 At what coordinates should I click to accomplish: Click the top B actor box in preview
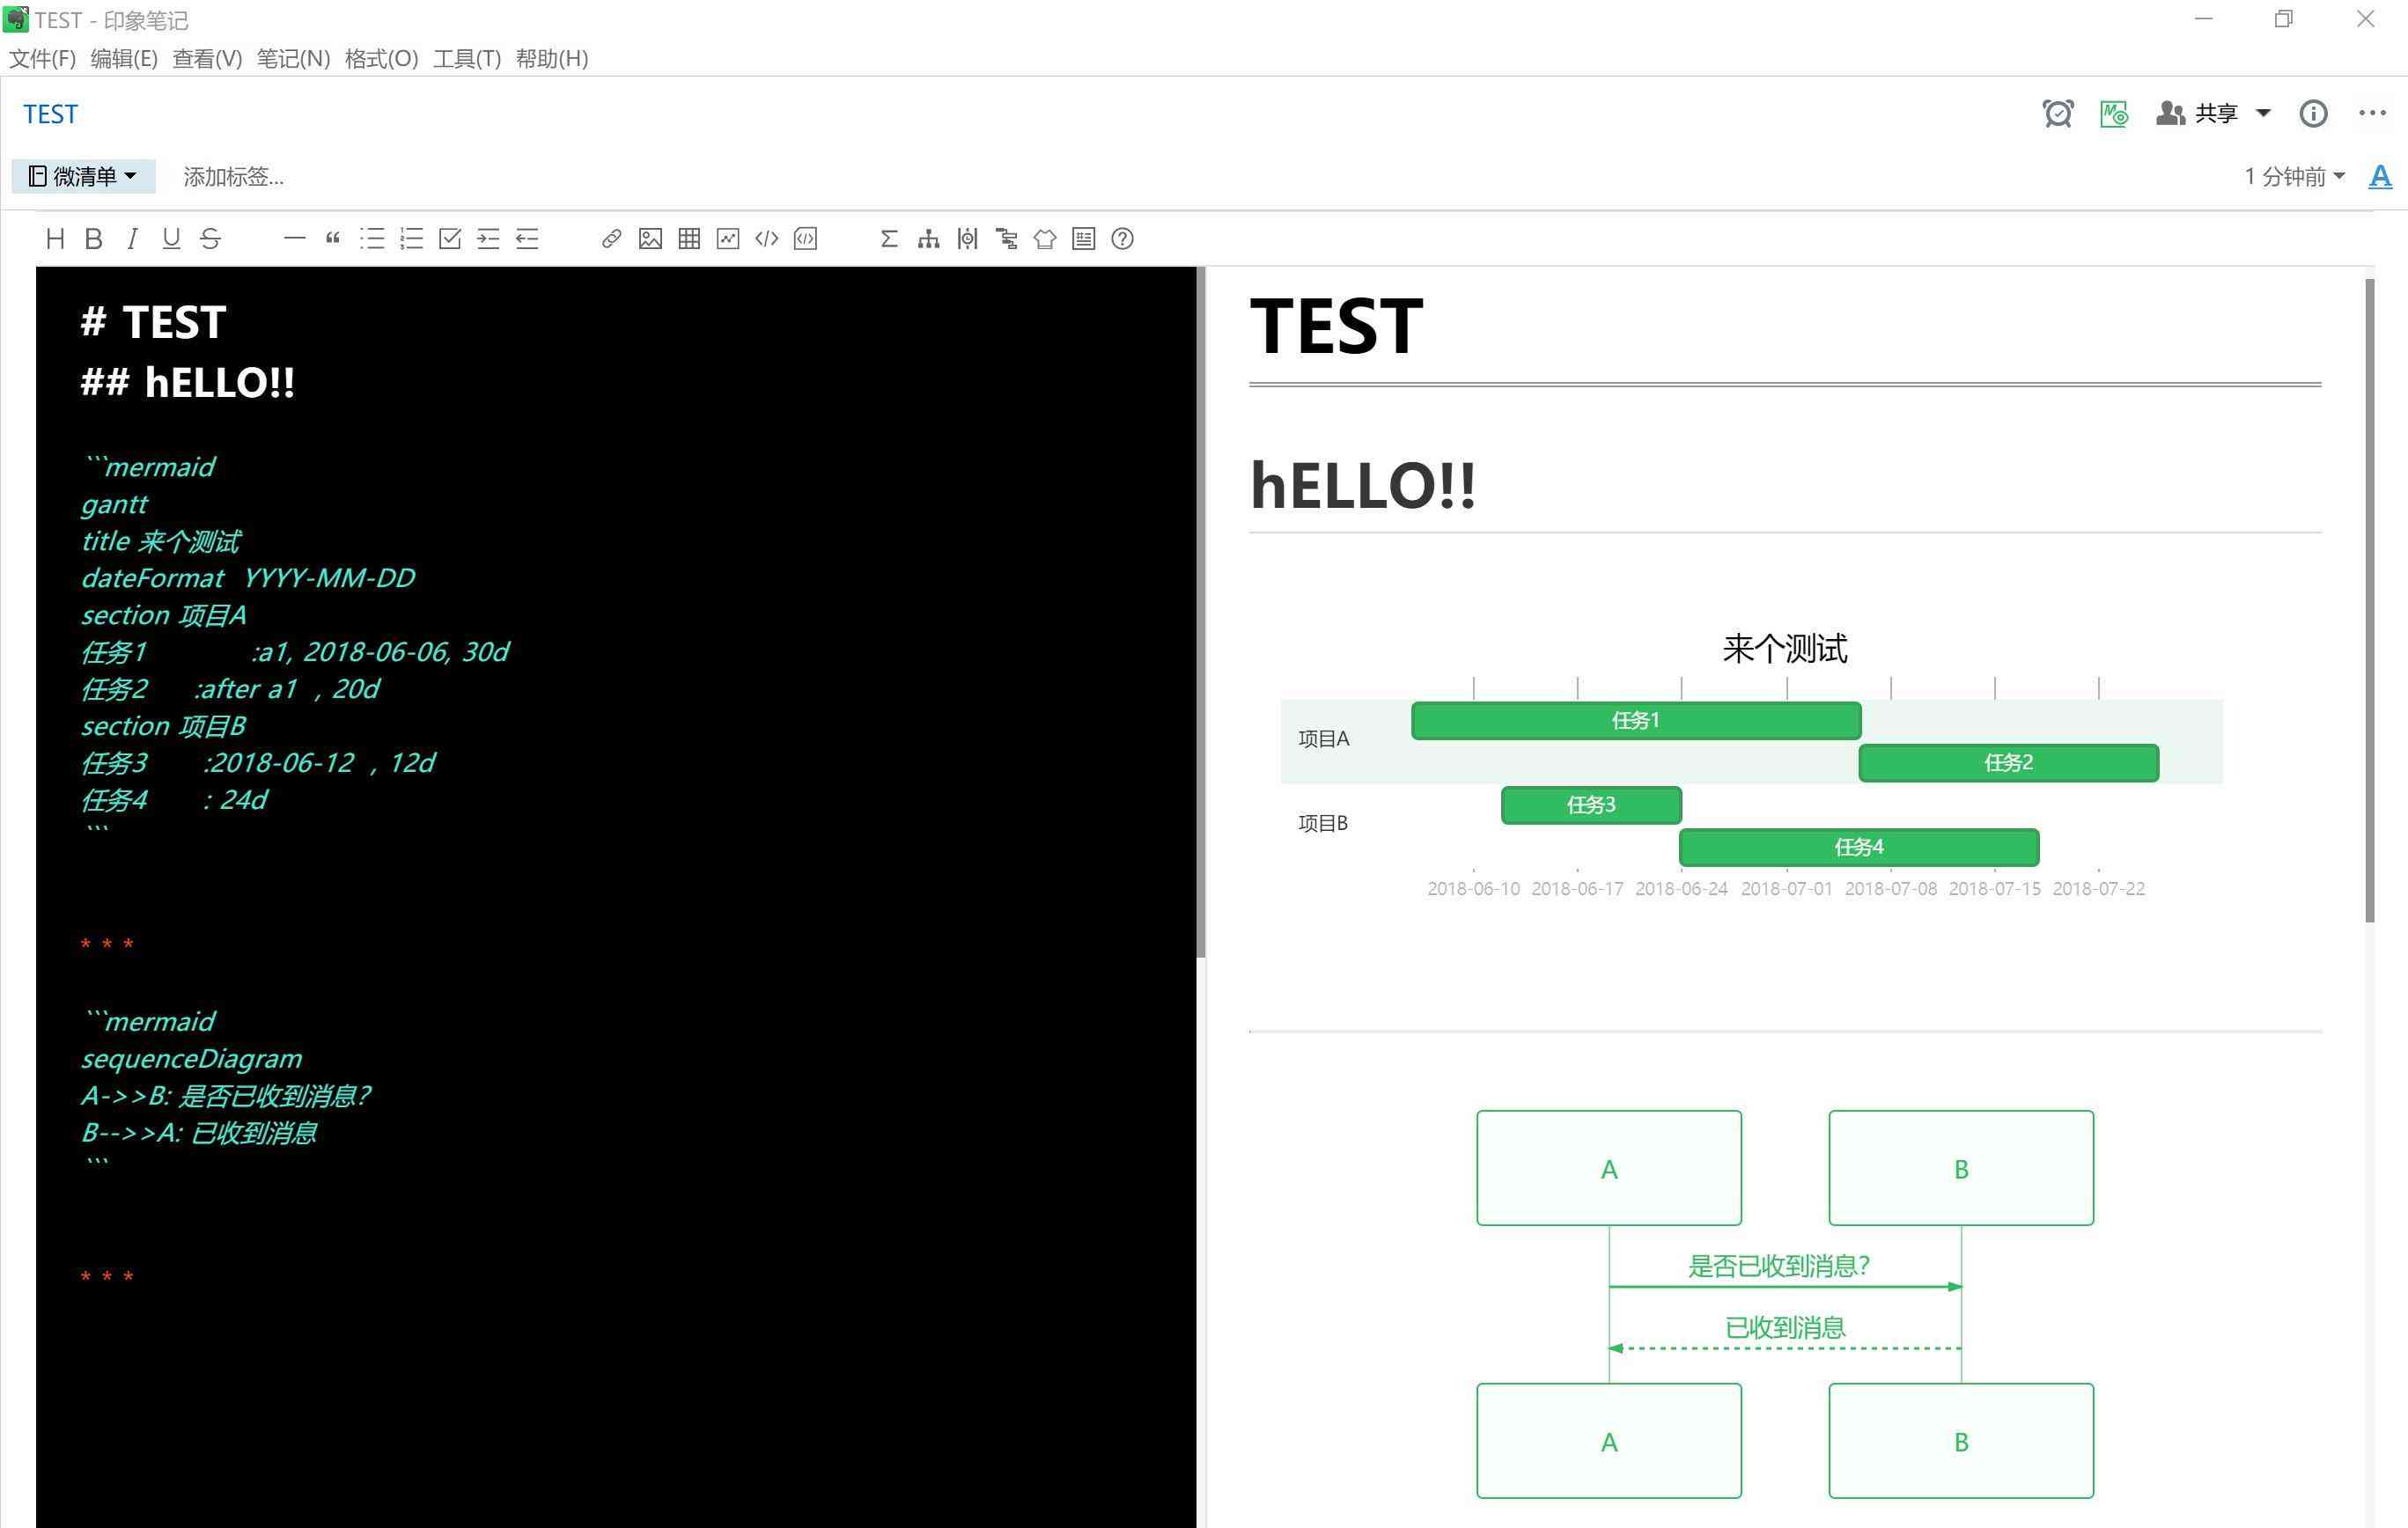tap(1961, 1168)
